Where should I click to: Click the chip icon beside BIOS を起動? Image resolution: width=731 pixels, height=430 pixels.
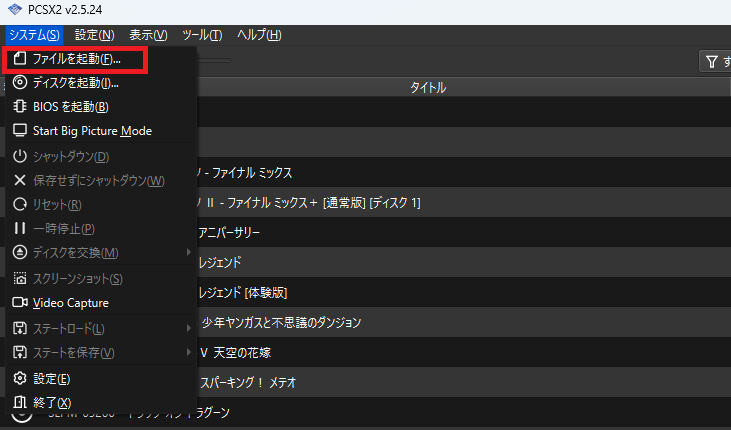coord(20,106)
